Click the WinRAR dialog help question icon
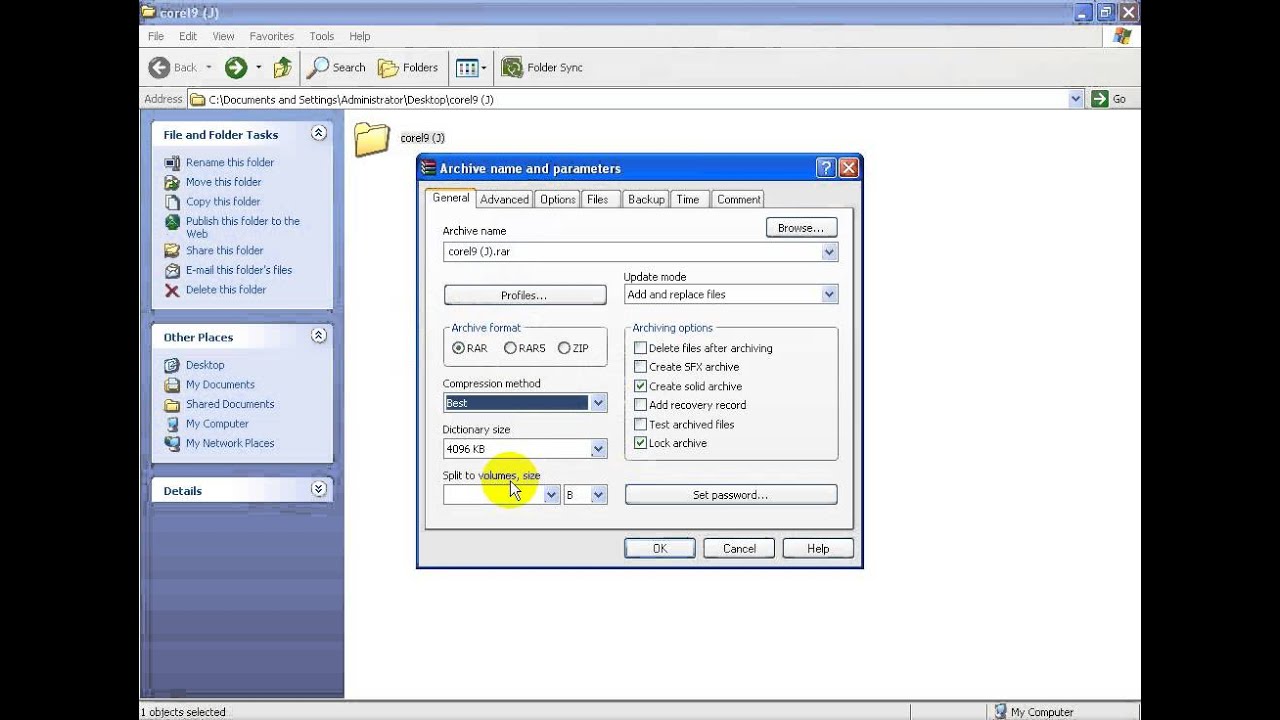1280x720 pixels. 826,168
